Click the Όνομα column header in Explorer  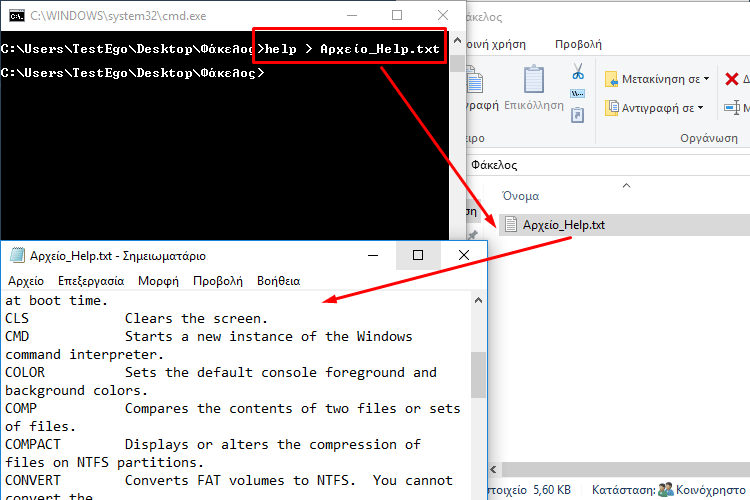click(520, 196)
